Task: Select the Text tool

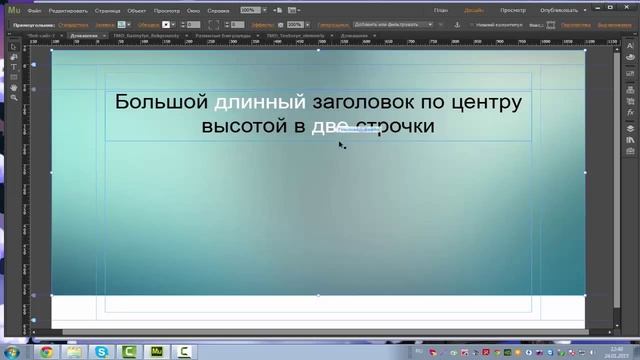Action: (x=13, y=67)
